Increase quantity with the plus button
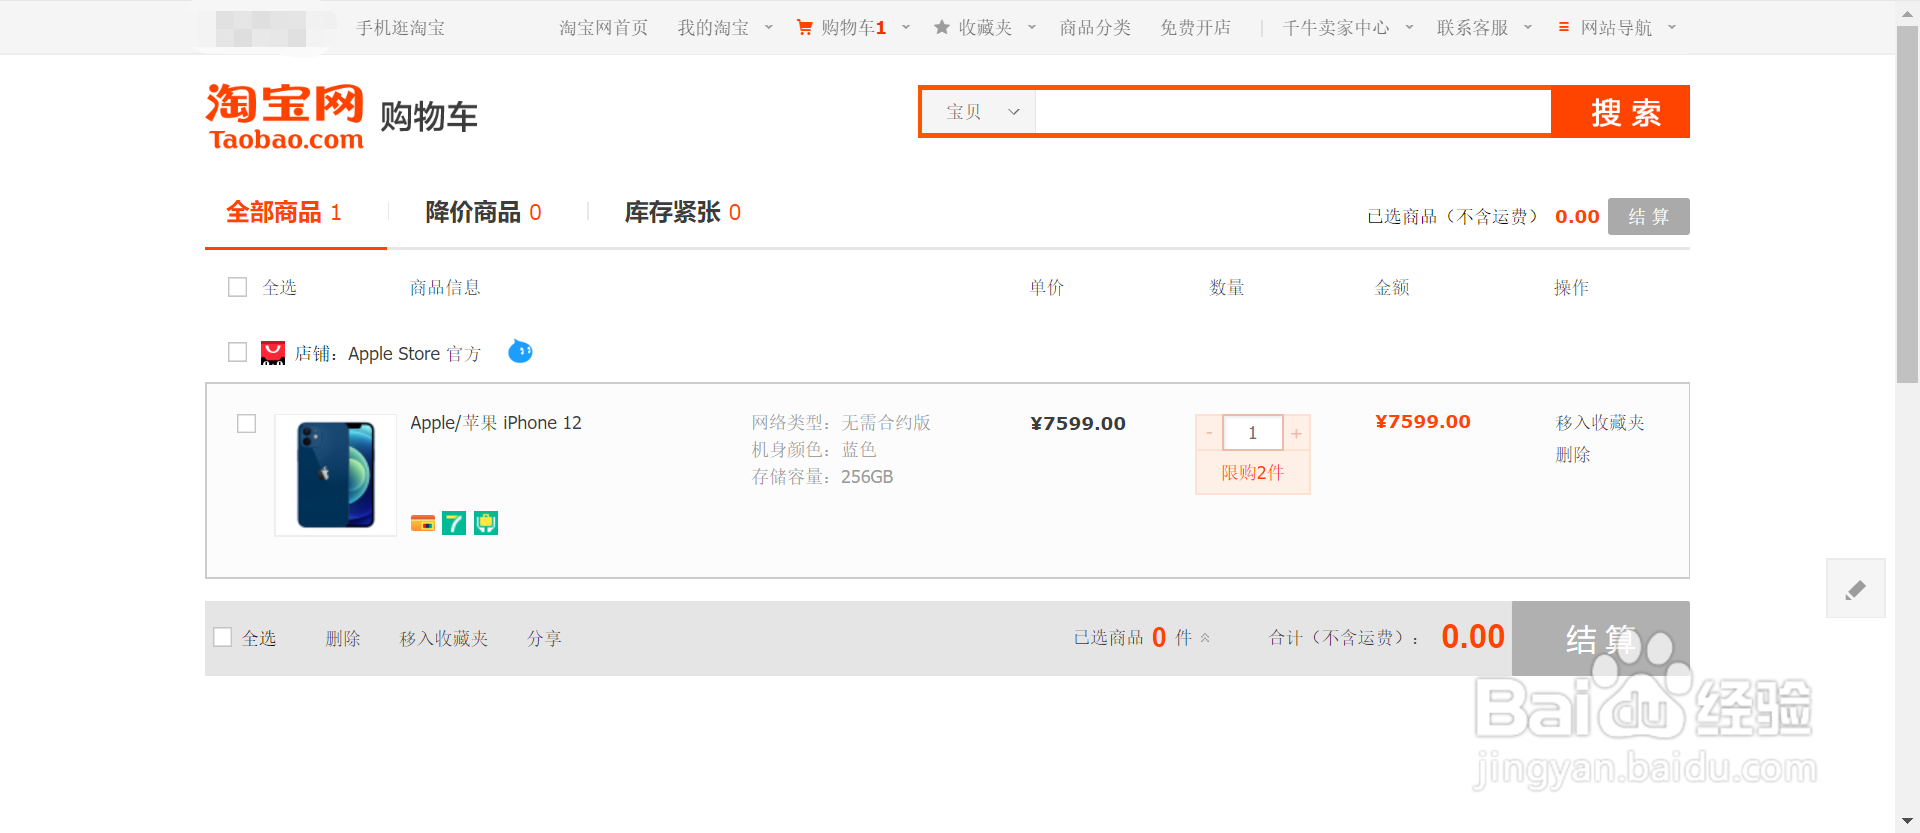This screenshot has height=833, width=1920. point(1296,433)
